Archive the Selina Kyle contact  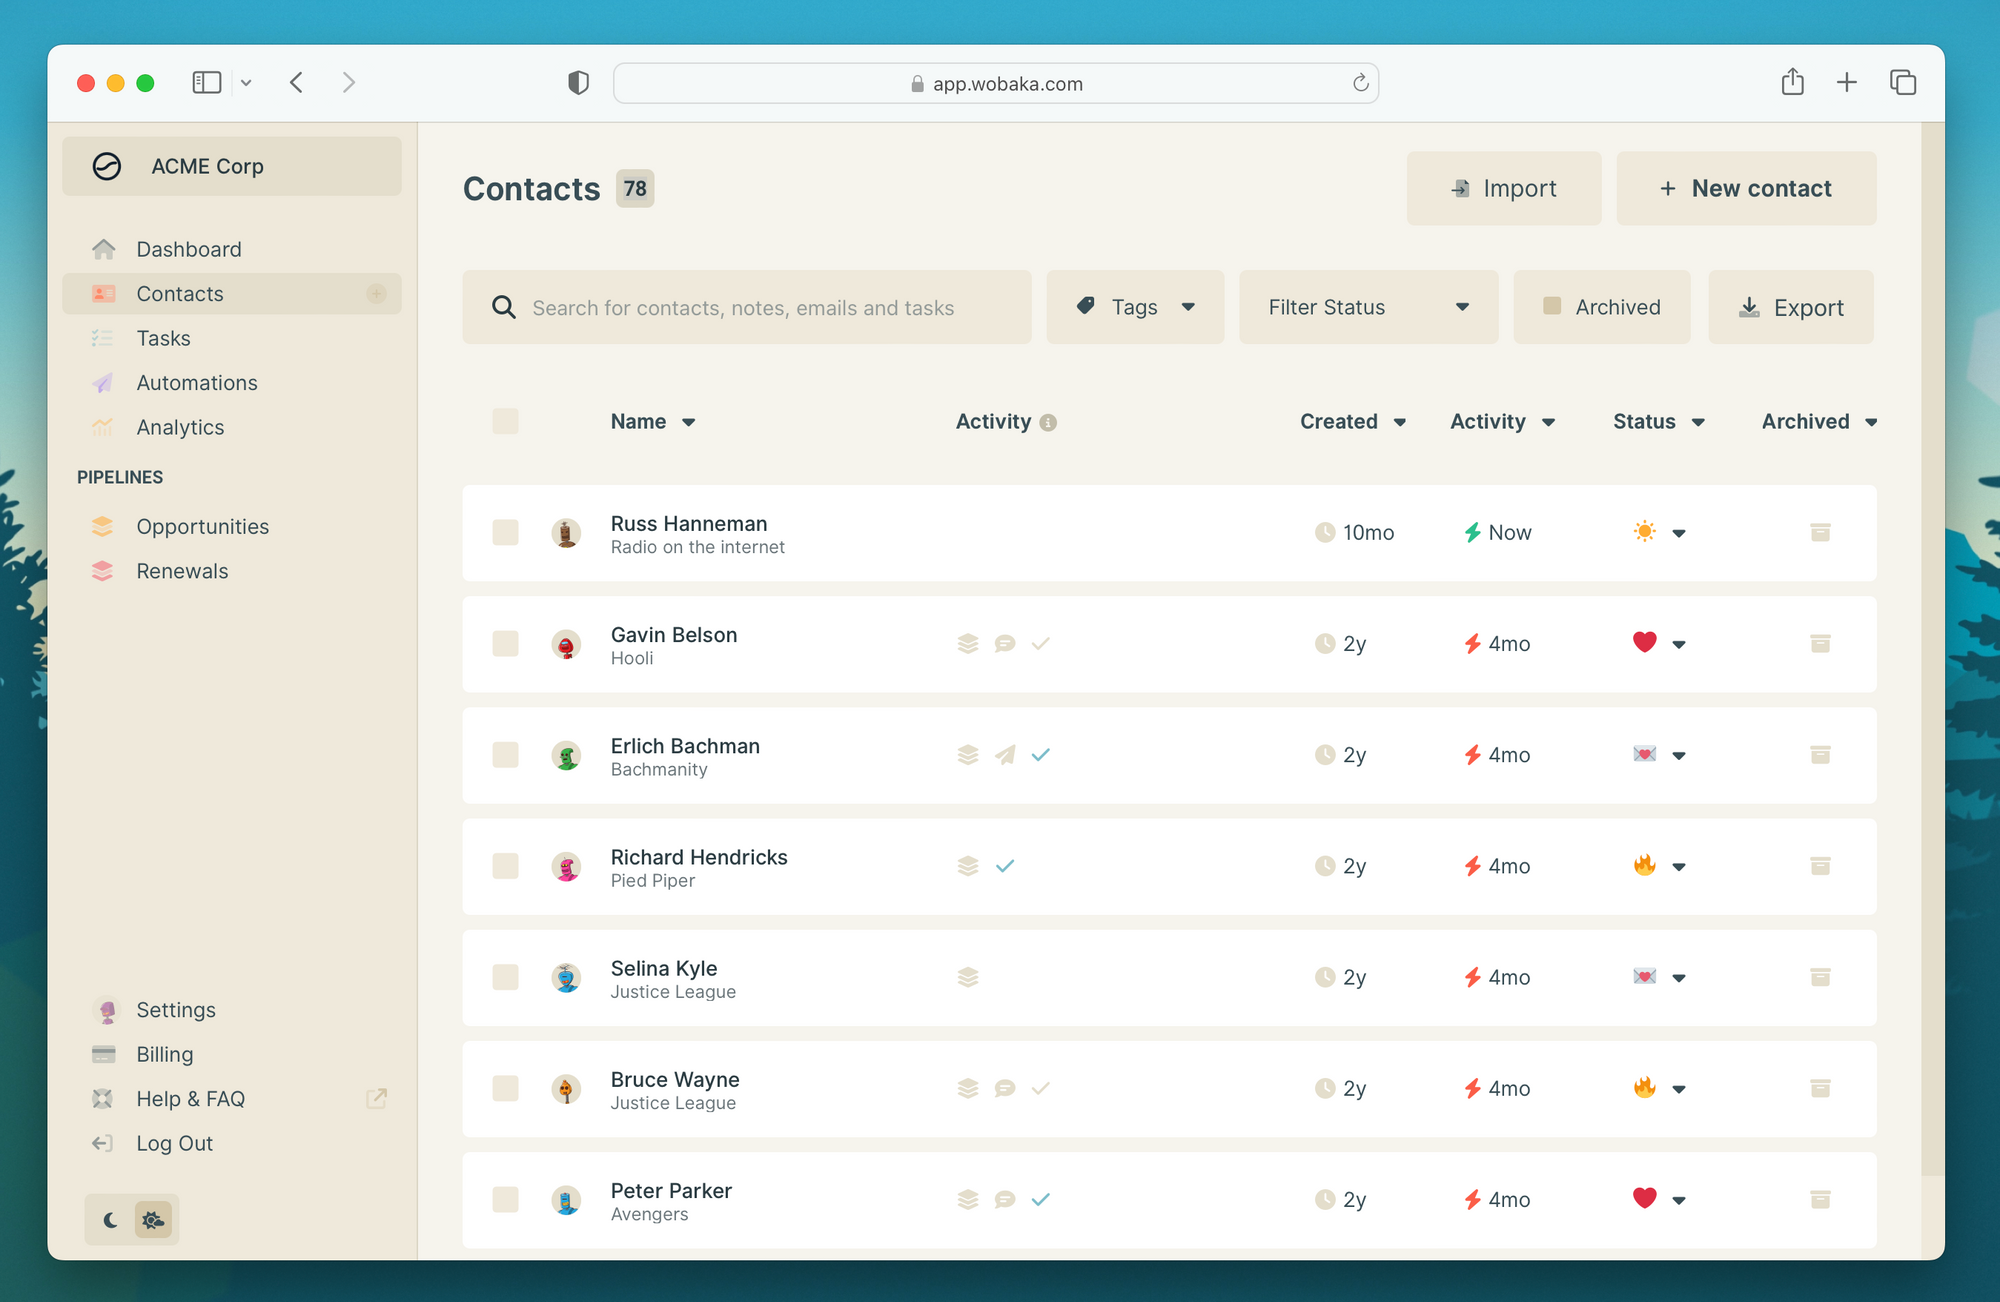click(1820, 977)
